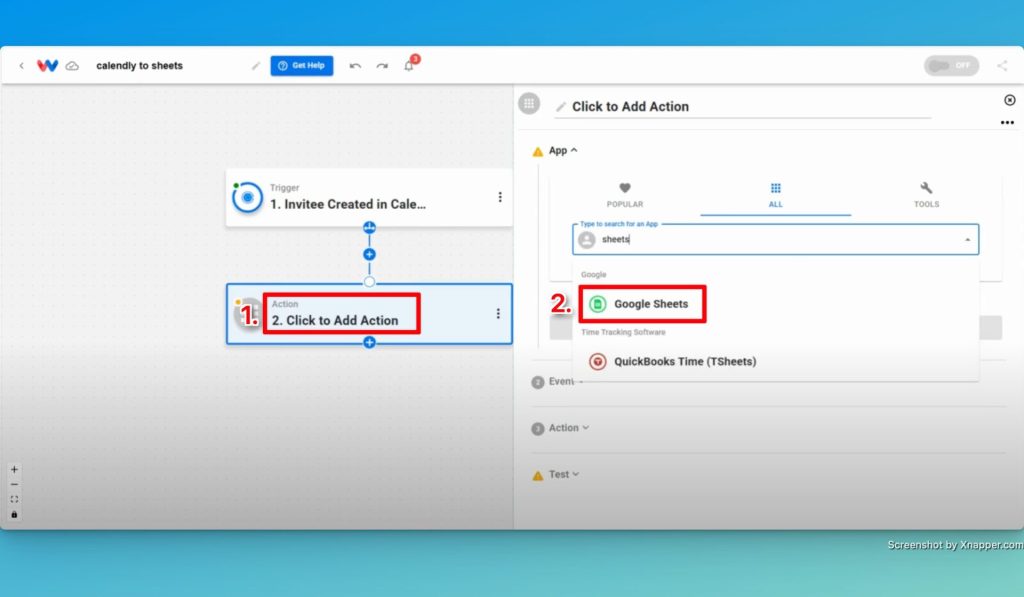The width and height of the screenshot is (1024, 597).
Task: Lock the canvas with padlock icon
Action: (14, 515)
